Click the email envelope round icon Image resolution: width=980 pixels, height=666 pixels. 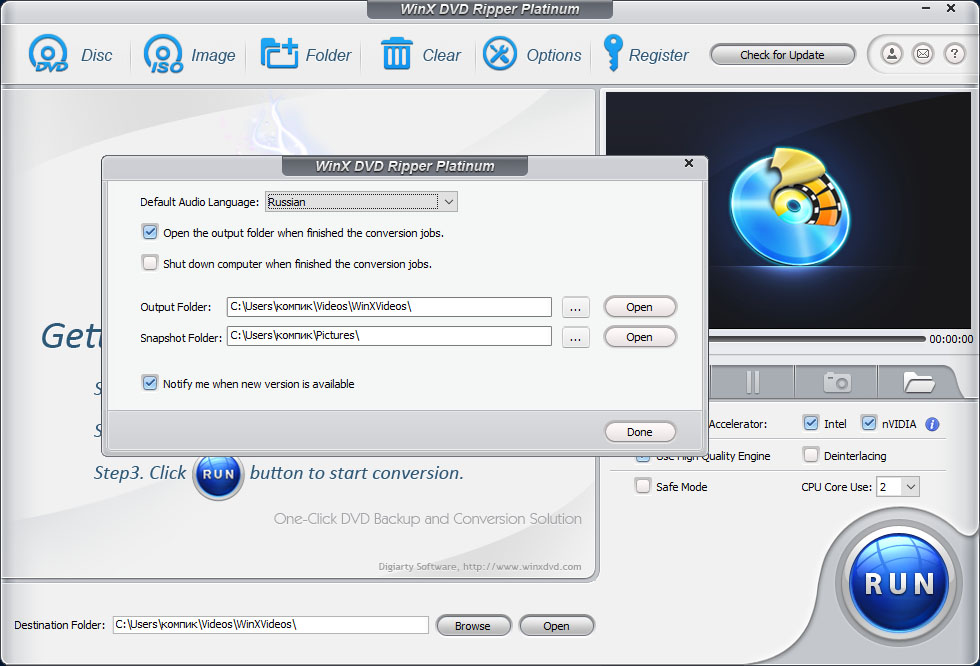coord(922,54)
